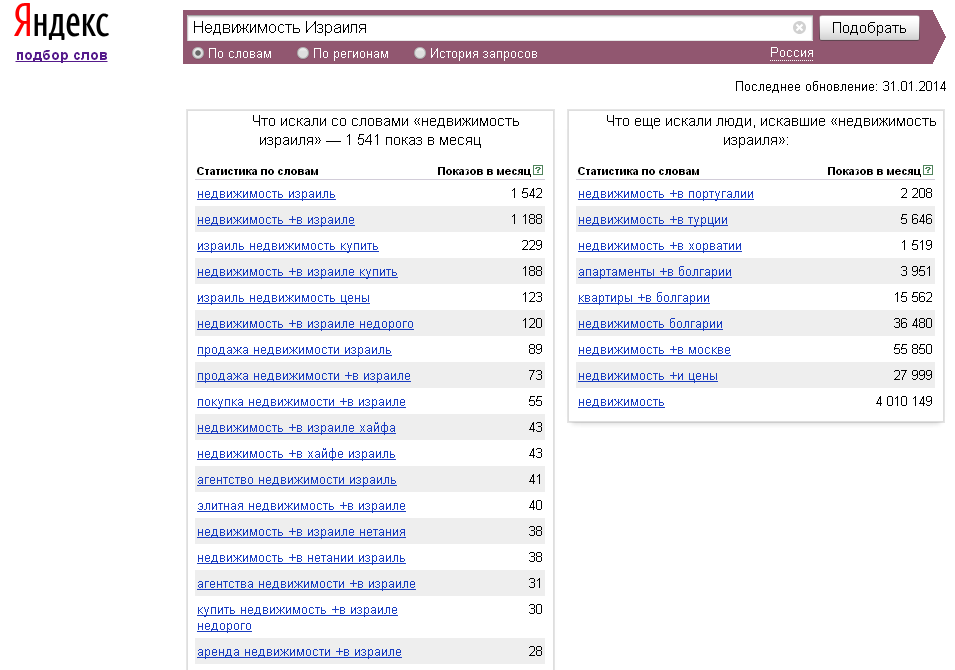Open квартиры +в болгарии link
The width and height of the screenshot is (955, 670).
644,298
